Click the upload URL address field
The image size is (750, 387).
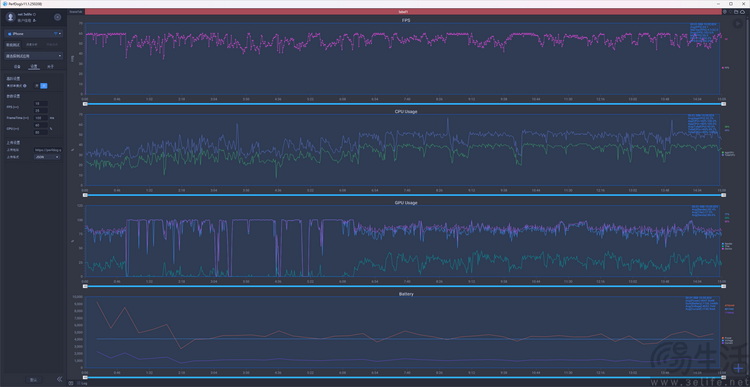(47, 150)
